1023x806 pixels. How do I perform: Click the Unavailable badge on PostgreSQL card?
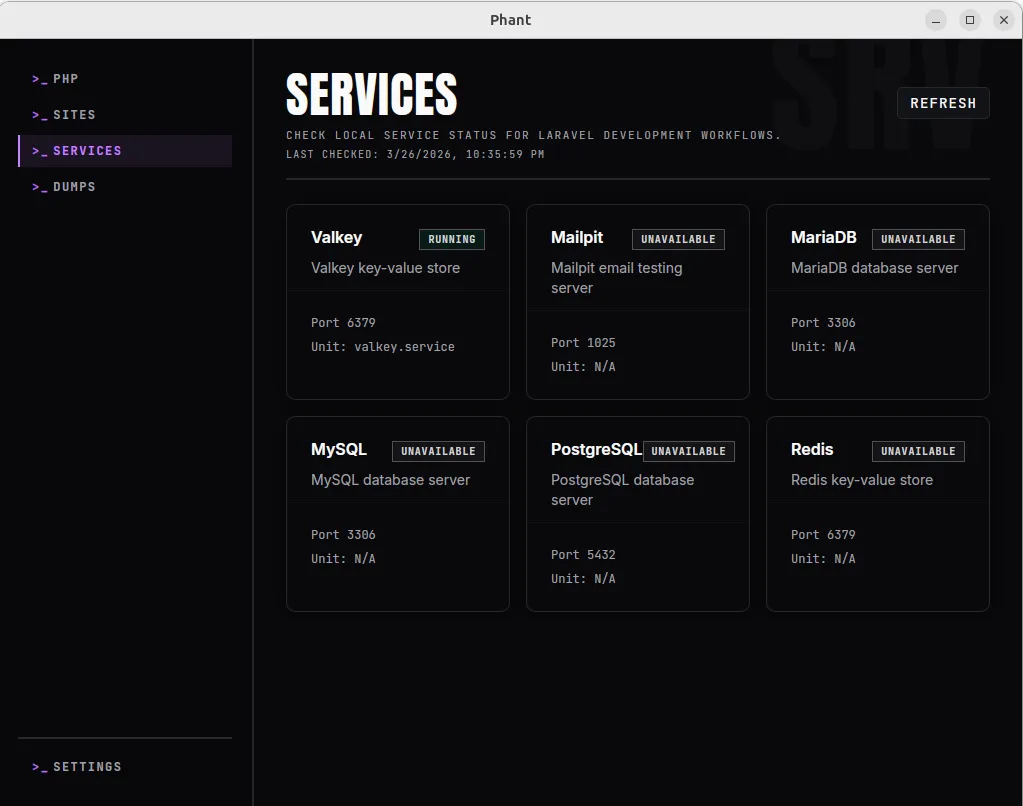point(688,452)
